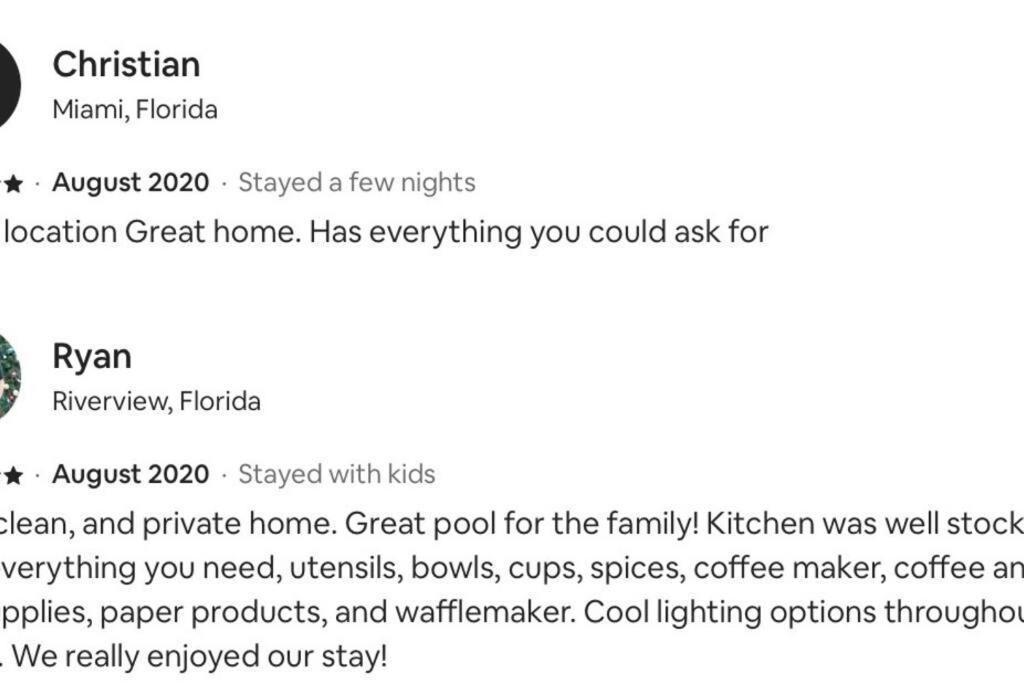Viewport: 1024px width, 683px height.
Task: Click August 2020 date on Ryan's review
Action: click(x=131, y=475)
